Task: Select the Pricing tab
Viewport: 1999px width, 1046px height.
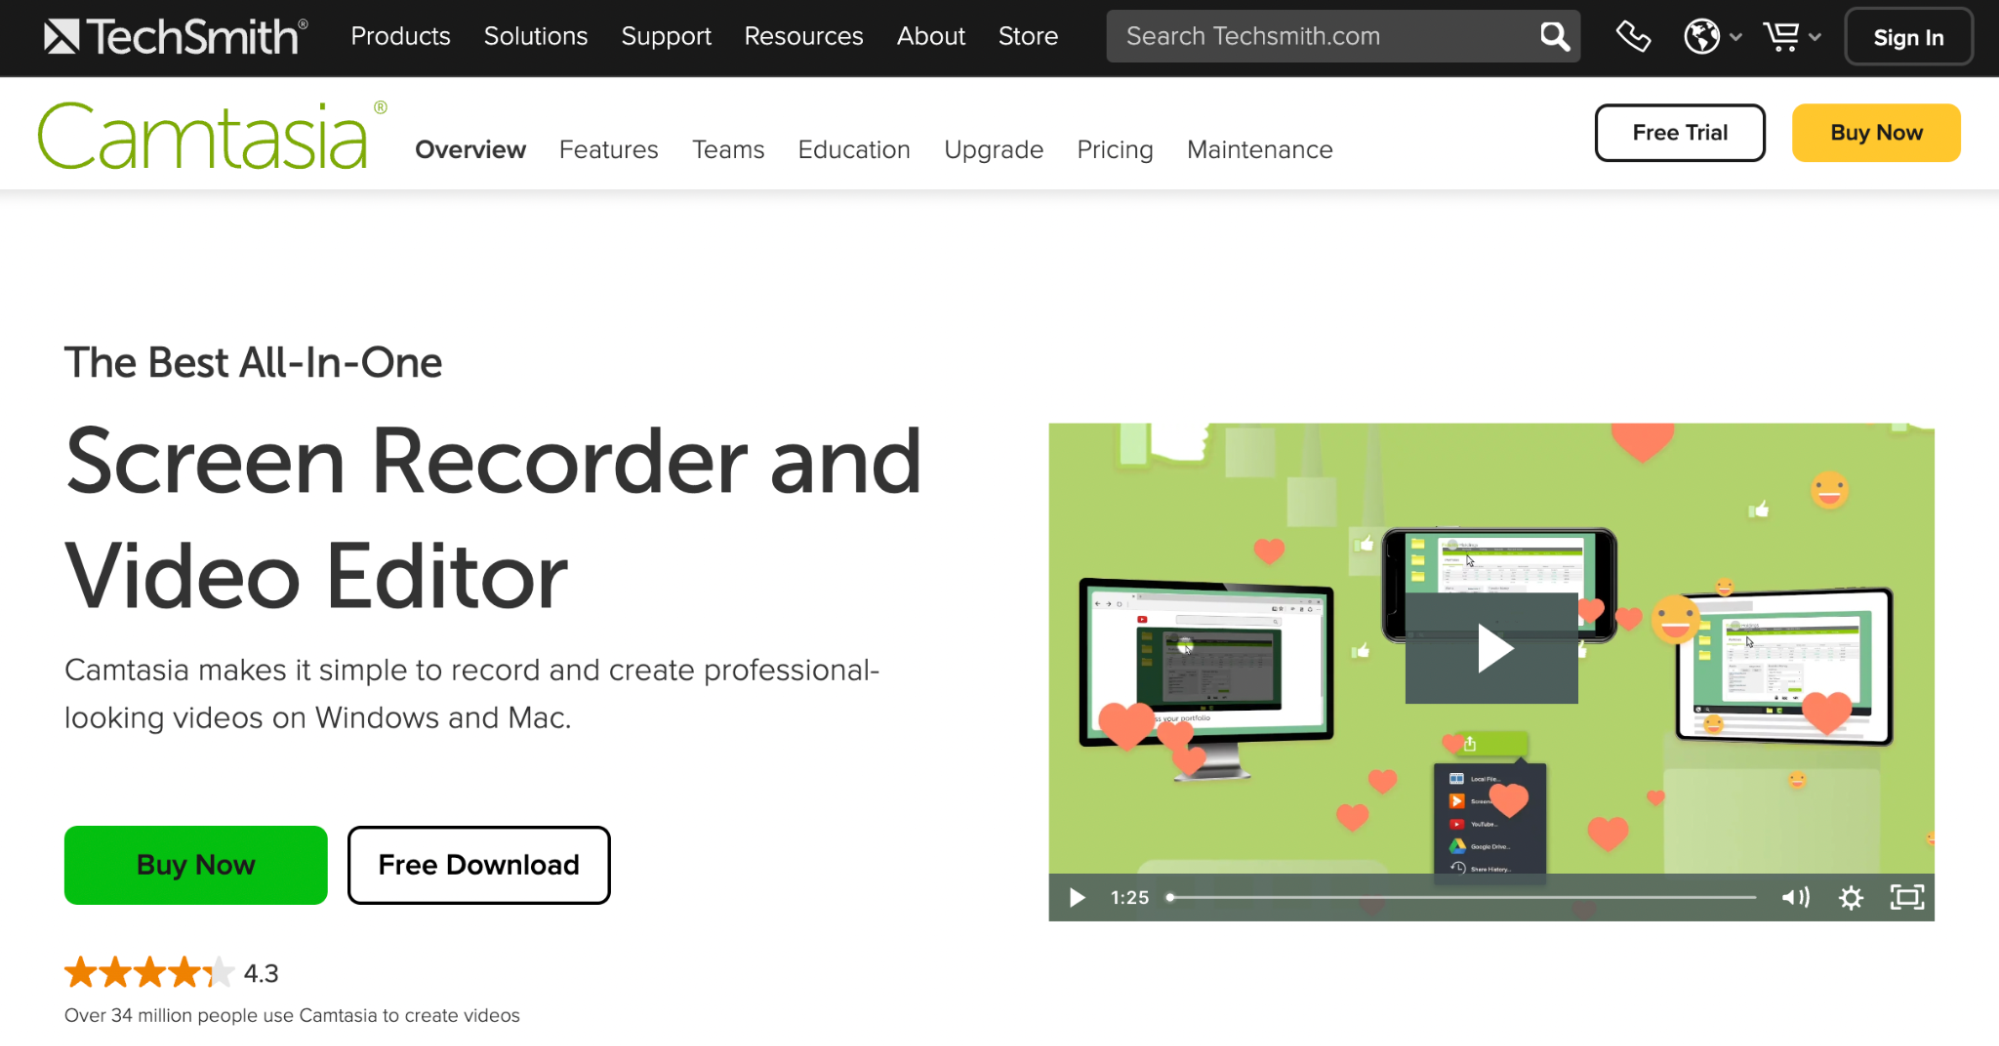Action: coord(1114,149)
